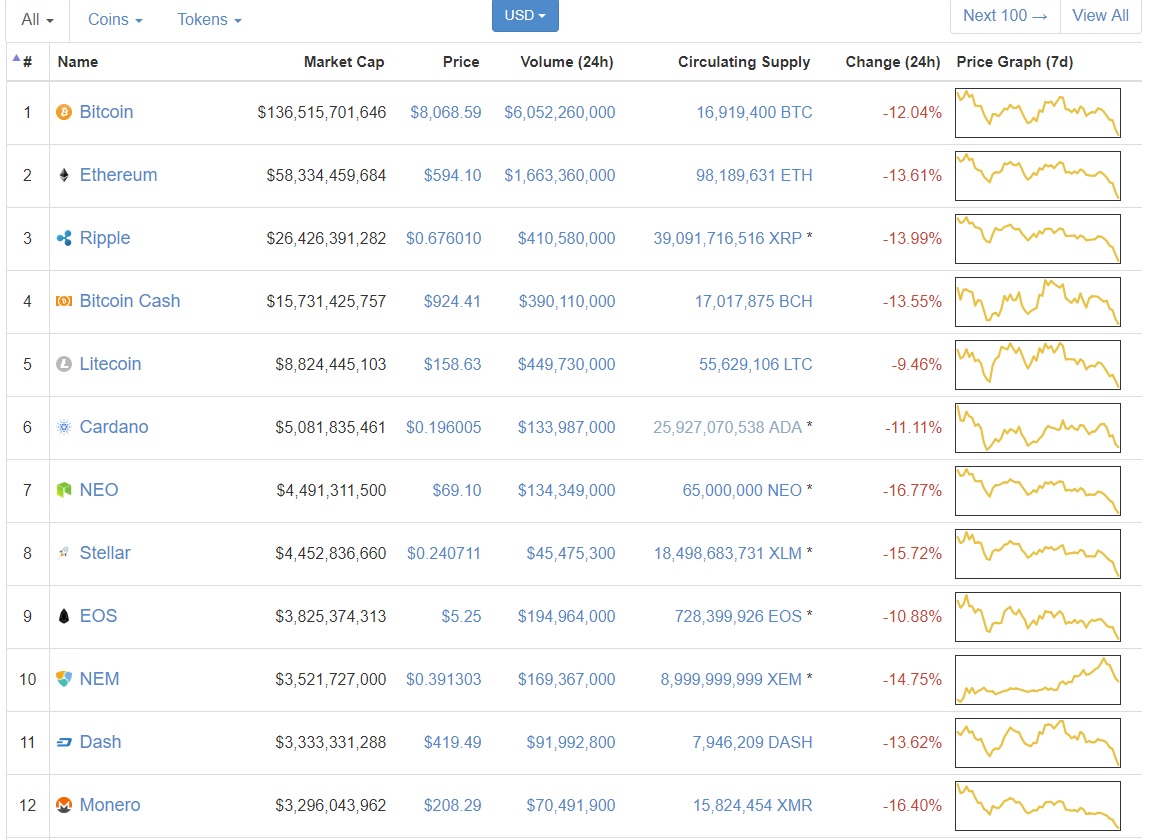Sort table by Market Cap column
Screen dimensions: 1149x840
(344, 62)
